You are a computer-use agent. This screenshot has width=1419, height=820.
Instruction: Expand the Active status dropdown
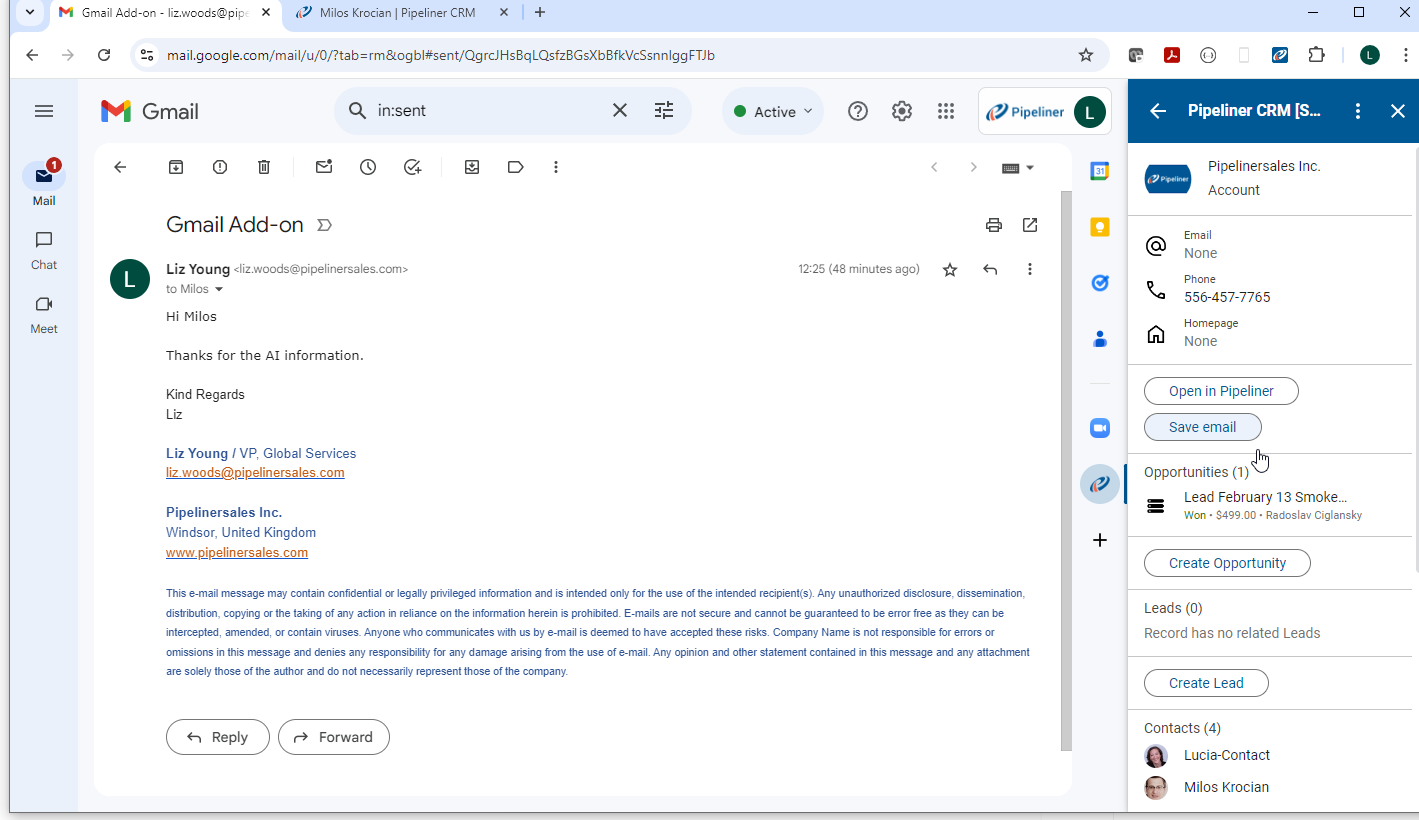pos(773,112)
